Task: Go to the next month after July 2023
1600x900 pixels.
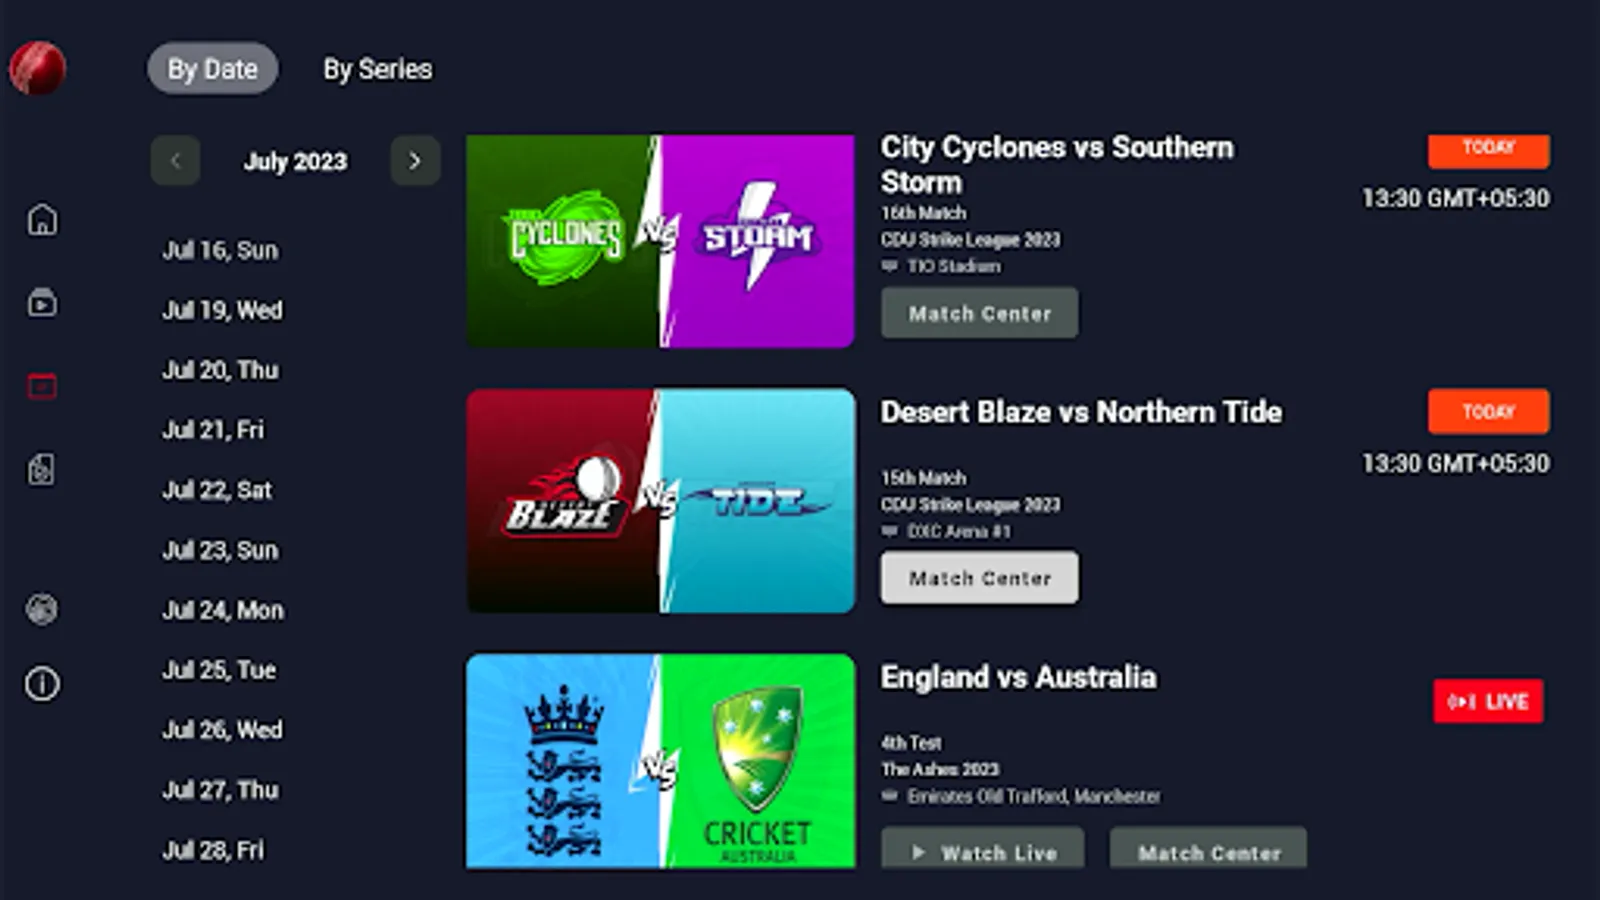Action: (415, 161)
